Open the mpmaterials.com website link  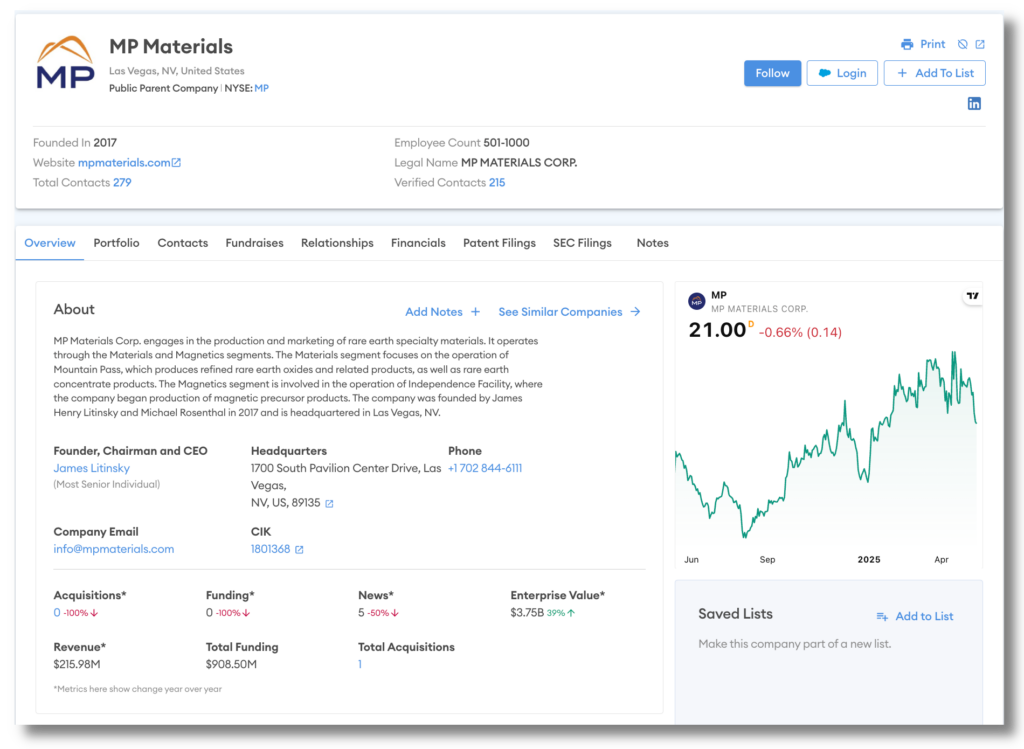coord(124,163)
